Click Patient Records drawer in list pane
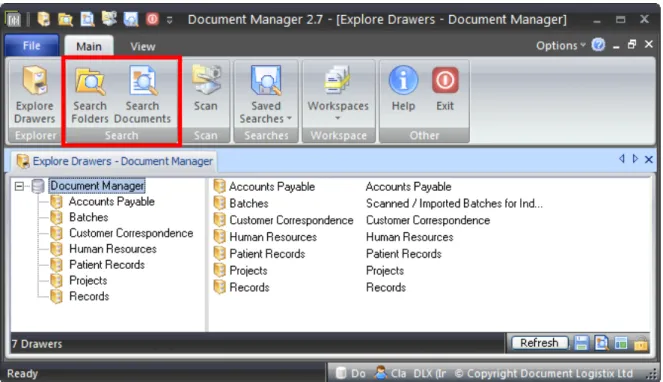The height and width of the screenshot is (382, 663). (x=267, y=254)
